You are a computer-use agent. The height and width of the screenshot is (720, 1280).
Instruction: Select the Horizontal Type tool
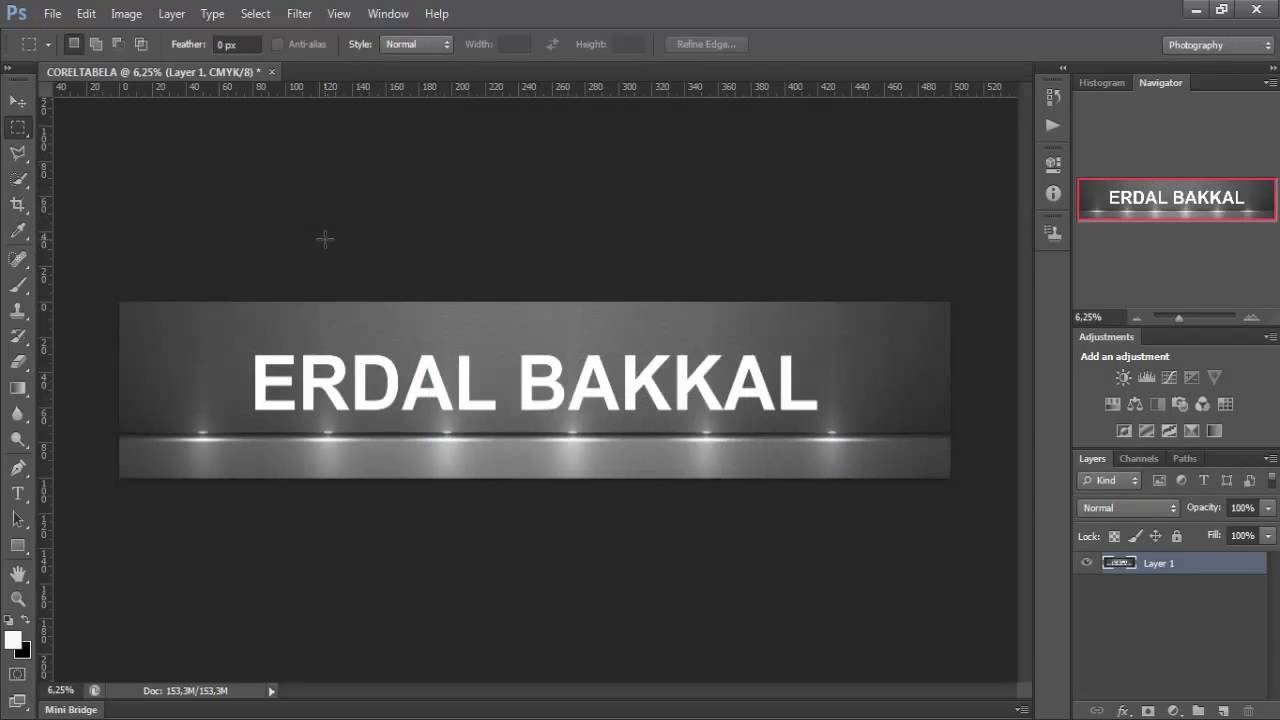coord(18,494)
